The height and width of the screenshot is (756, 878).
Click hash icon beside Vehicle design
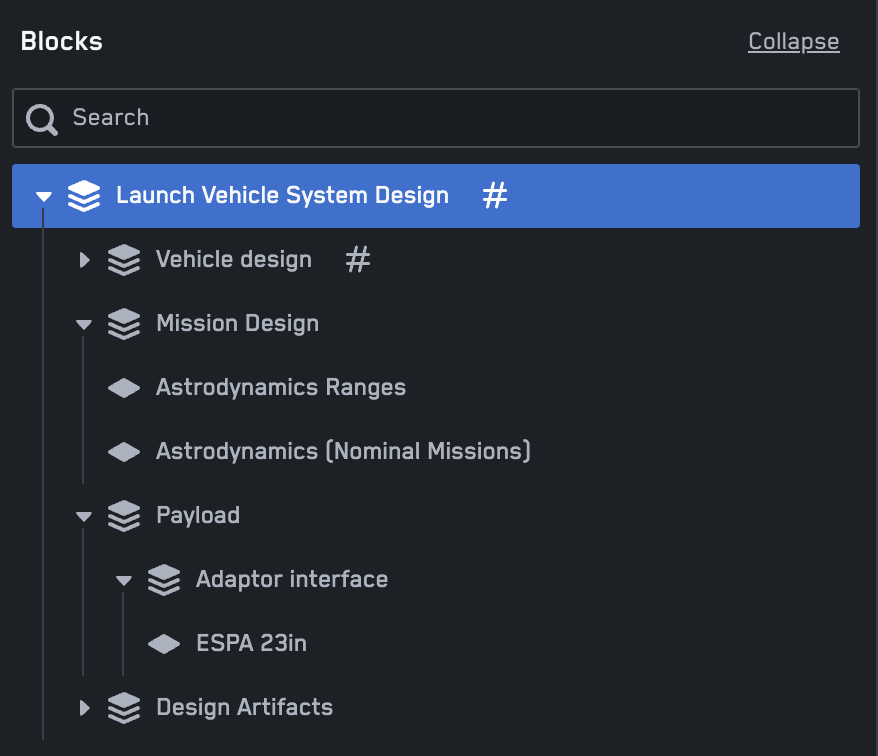pyautogui.click(x=358, y=259)
